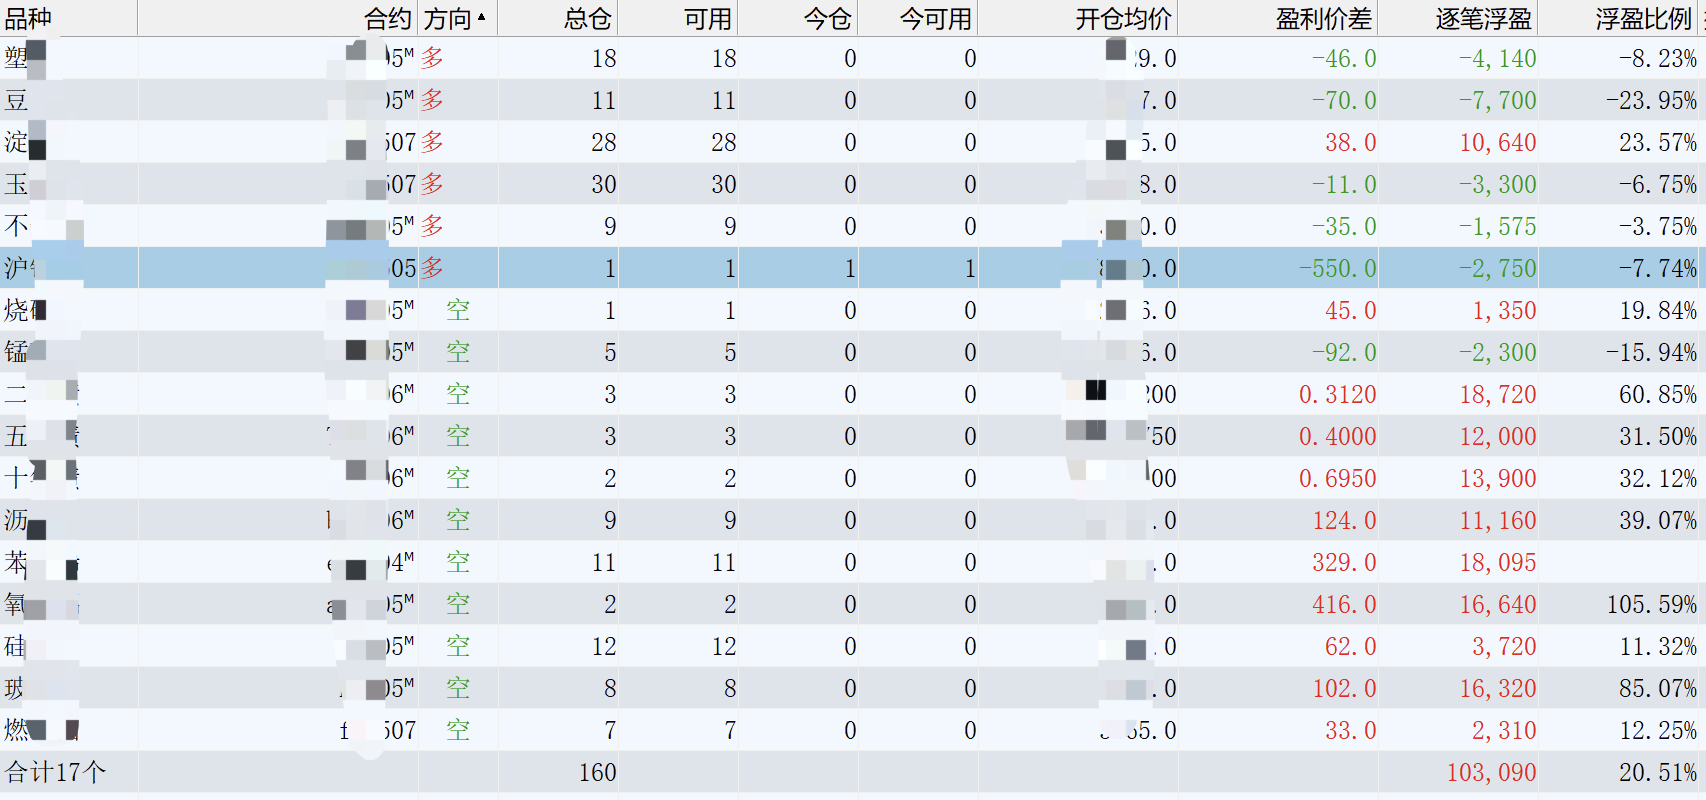Sort positions by 逐笔浮盈 header
This screenshot has width=1706, height=800.
[1483, 18]
